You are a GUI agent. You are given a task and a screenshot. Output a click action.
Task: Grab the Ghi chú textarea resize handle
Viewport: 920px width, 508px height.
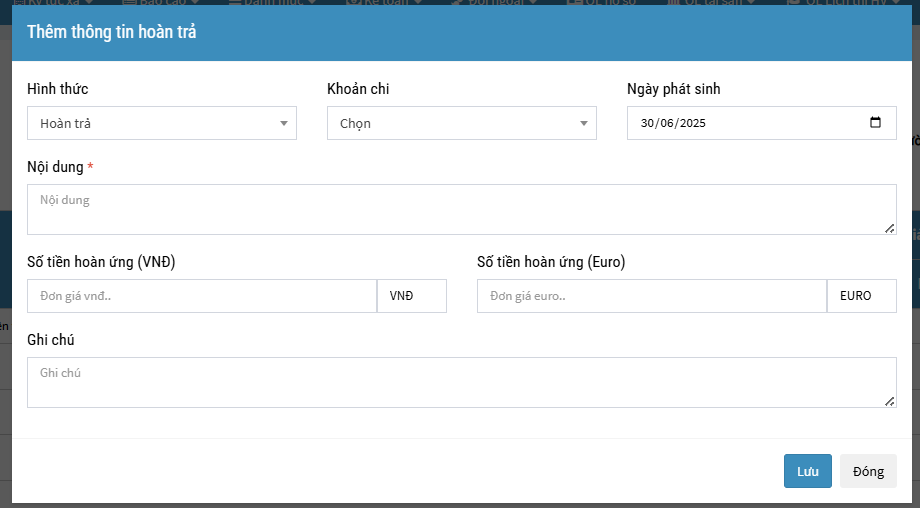(889, 401)
